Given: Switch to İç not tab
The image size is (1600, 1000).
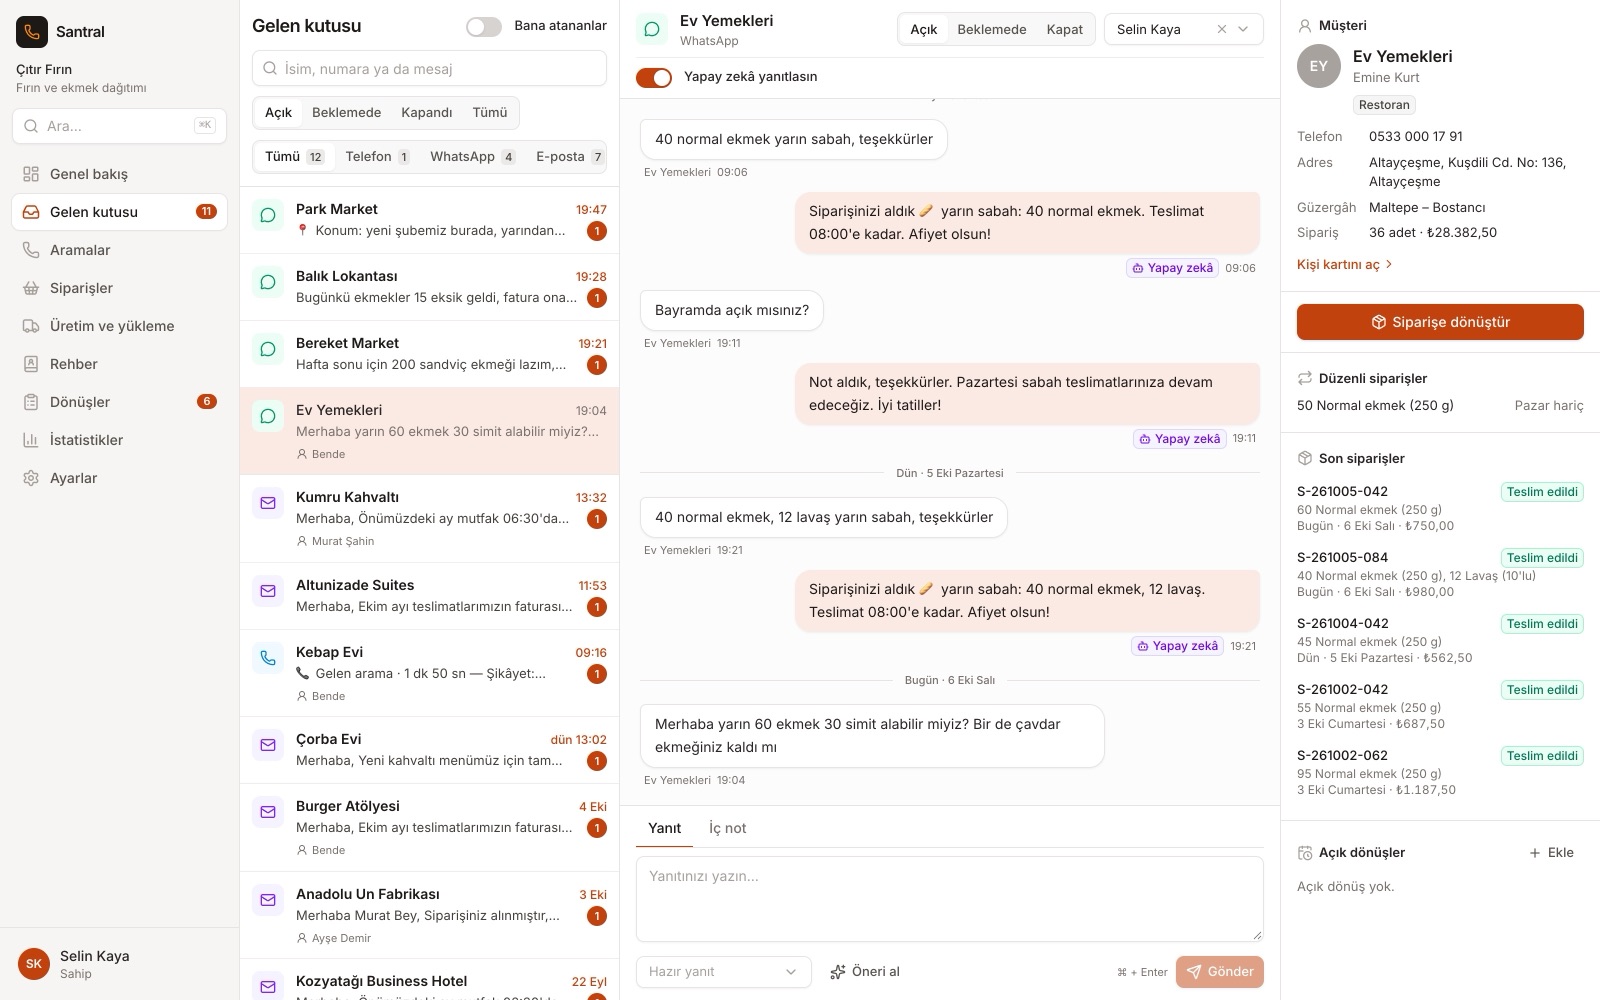Looking at the screenshot, I should pos(727,828).
